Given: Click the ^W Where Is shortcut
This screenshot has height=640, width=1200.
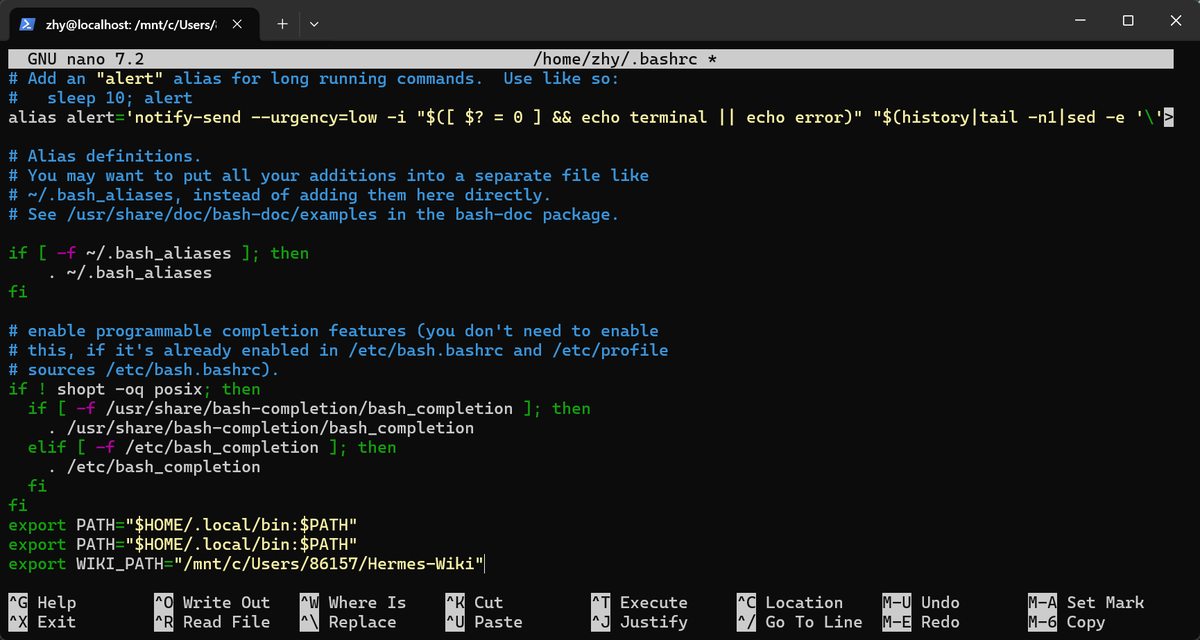Looking at the screenshot, I should 353,602.
